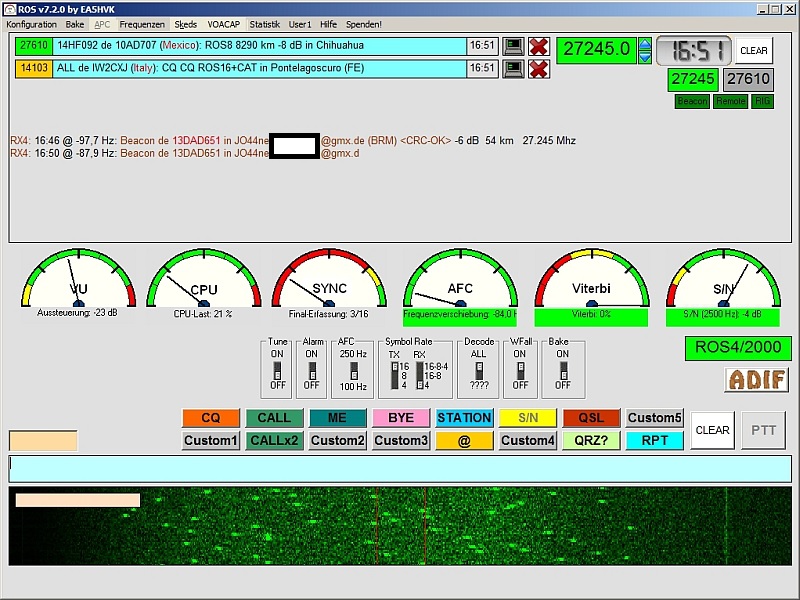Toggle the Alarm ON/OFF switch
Viewport: 800px width, 600px height.
tap(311, 369)
